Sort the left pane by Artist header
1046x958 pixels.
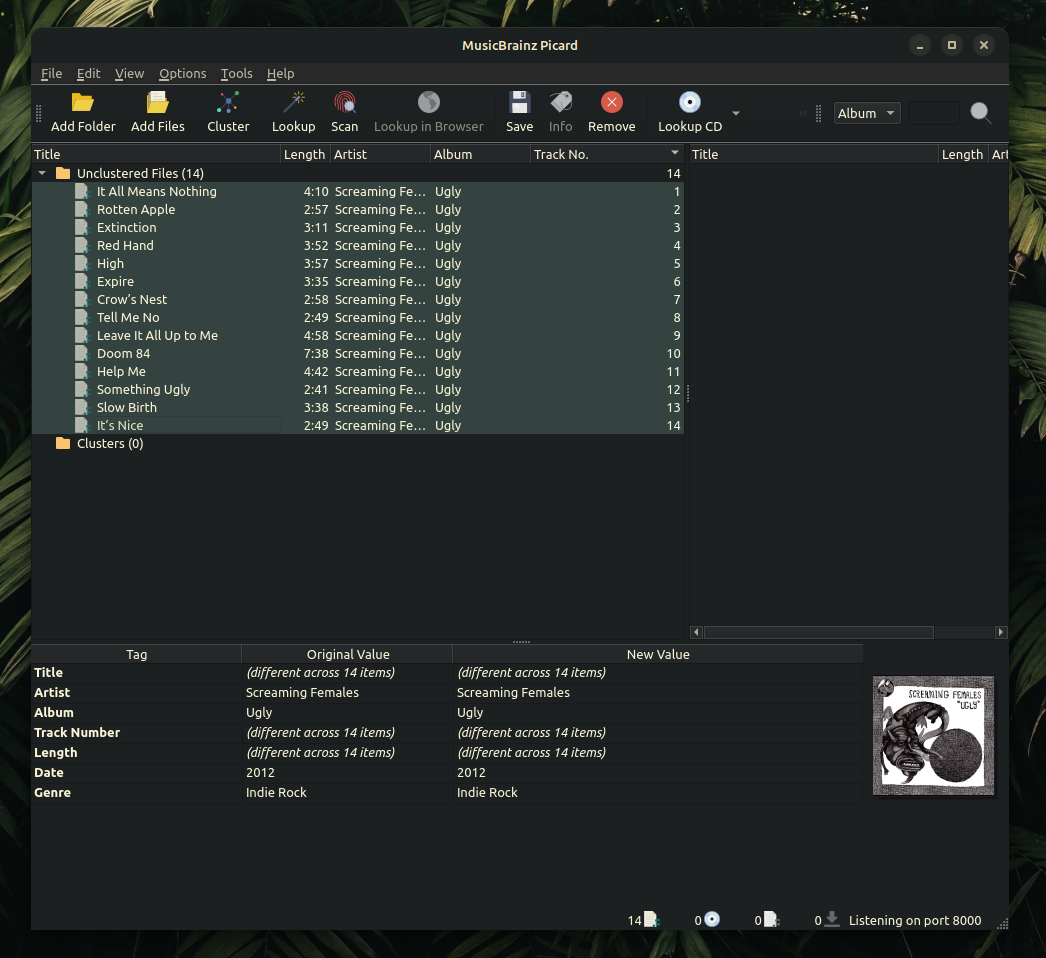(x=380, y=154)
